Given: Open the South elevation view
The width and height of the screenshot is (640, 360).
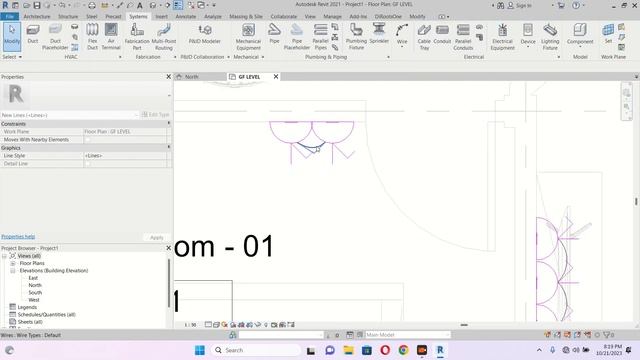Looking at the screenshot, I should click(x=35, y=293).
